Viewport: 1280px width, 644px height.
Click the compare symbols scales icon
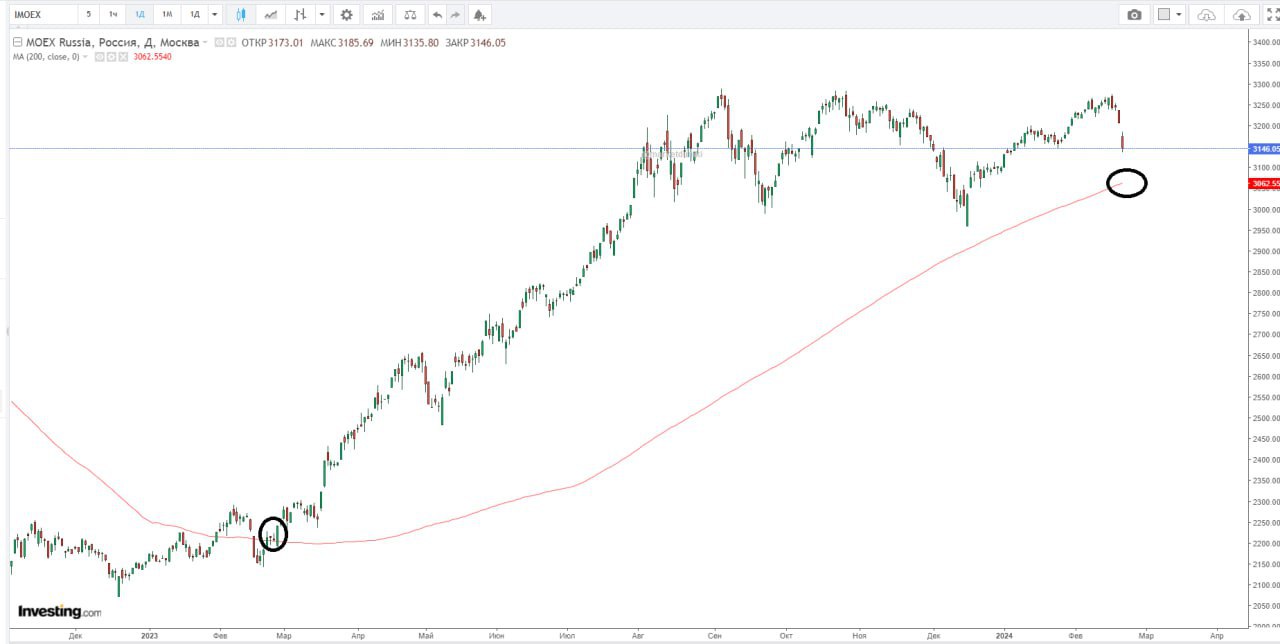[x=408, y=15]
